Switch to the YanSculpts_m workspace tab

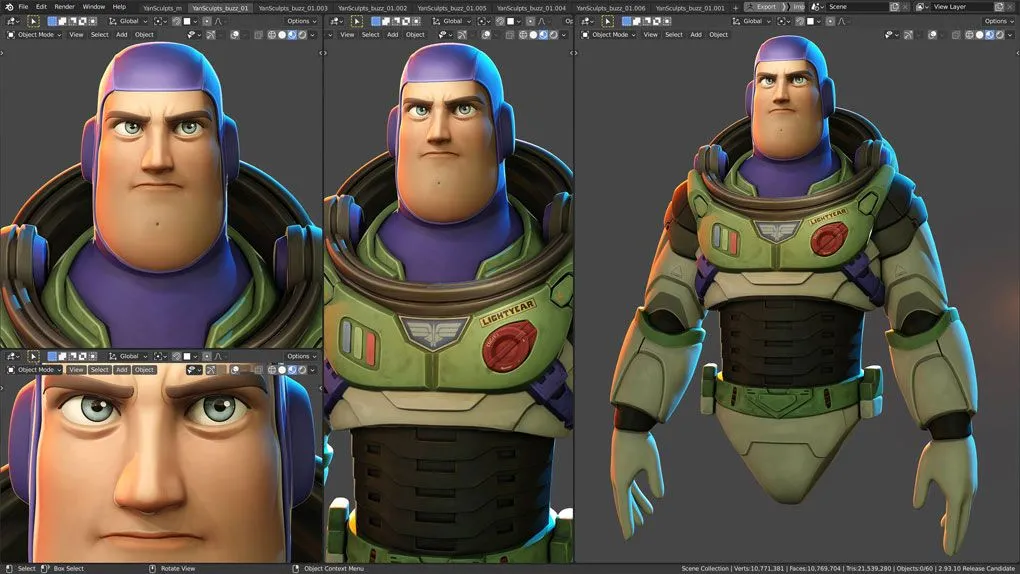pos(163,8)
